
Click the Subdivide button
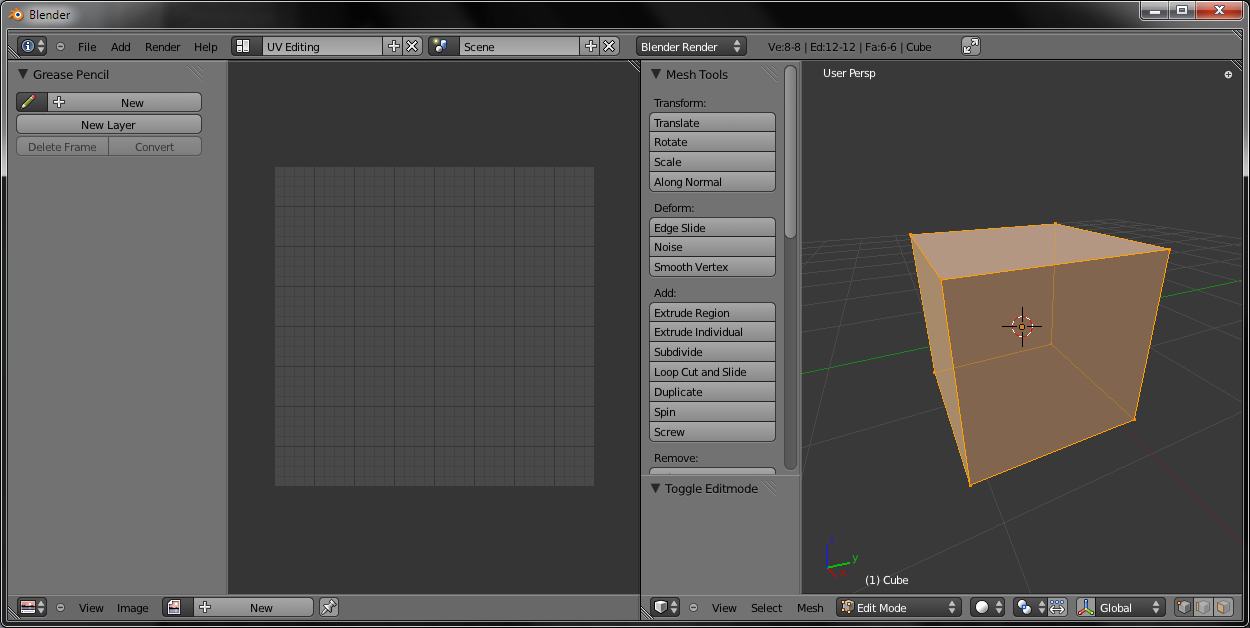coord(712,352)
